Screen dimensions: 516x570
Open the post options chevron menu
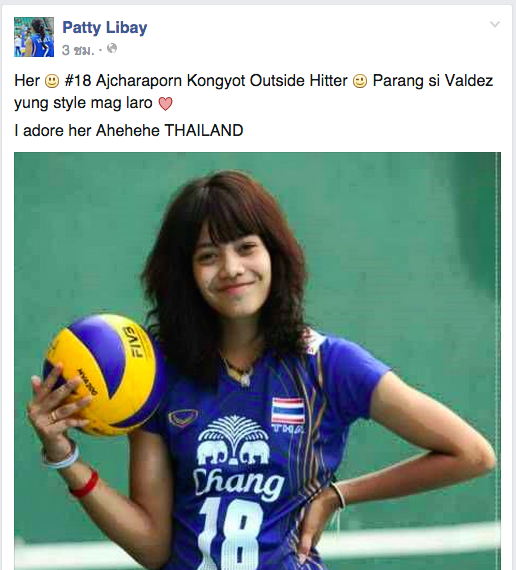tap(495, 24)
